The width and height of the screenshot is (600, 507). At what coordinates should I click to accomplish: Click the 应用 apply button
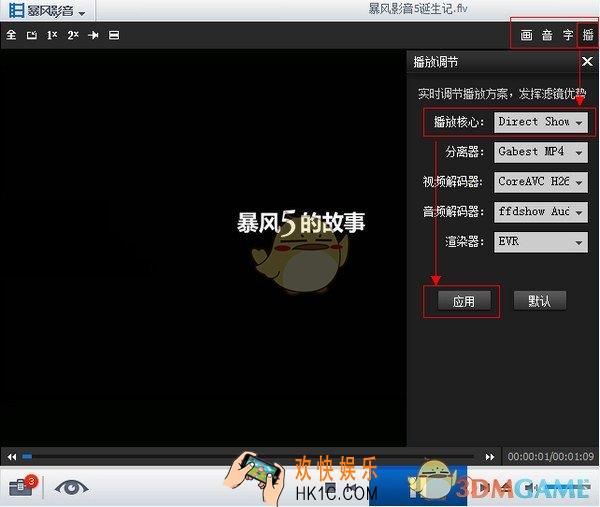coord(464,301)
